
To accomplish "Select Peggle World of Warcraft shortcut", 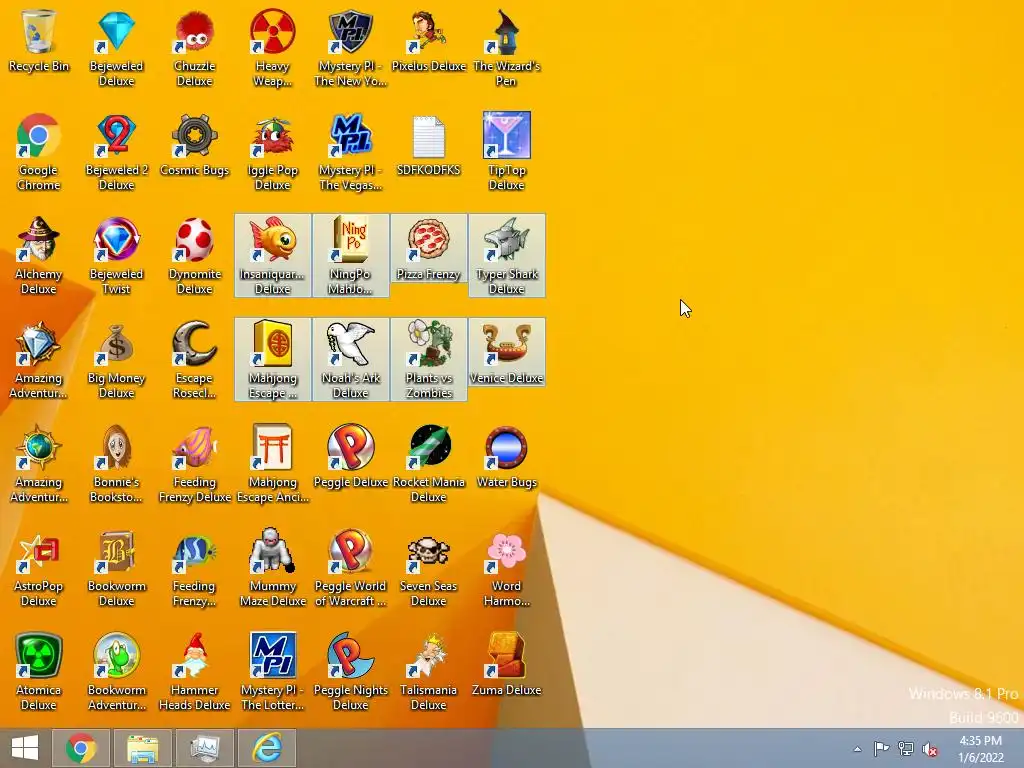I will point(351,567).
